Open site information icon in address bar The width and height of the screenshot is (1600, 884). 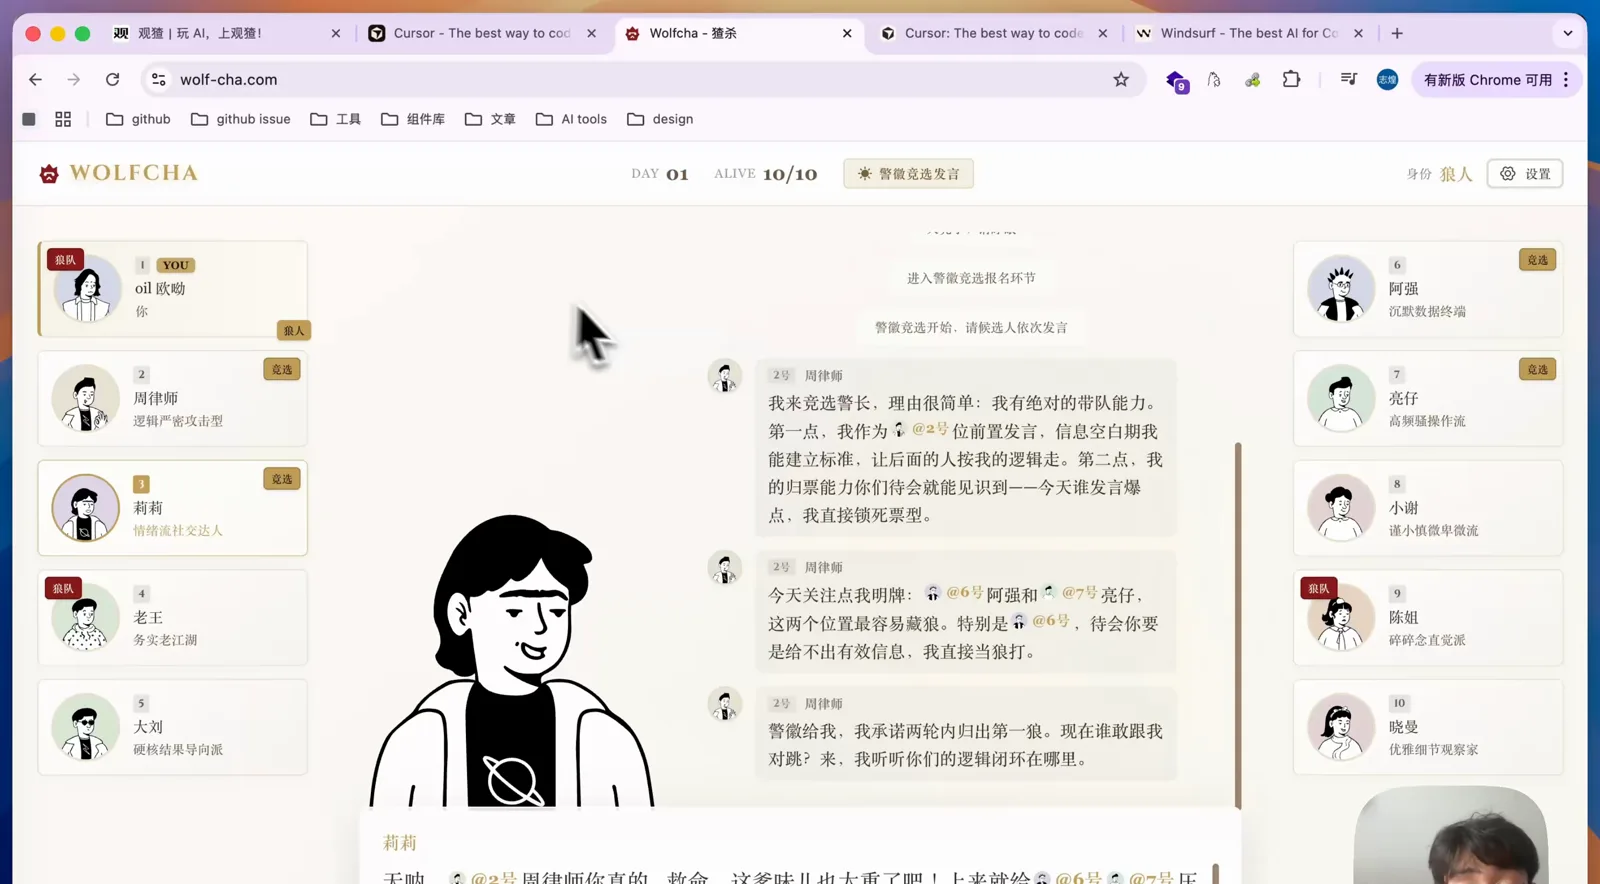pos(158,79)
